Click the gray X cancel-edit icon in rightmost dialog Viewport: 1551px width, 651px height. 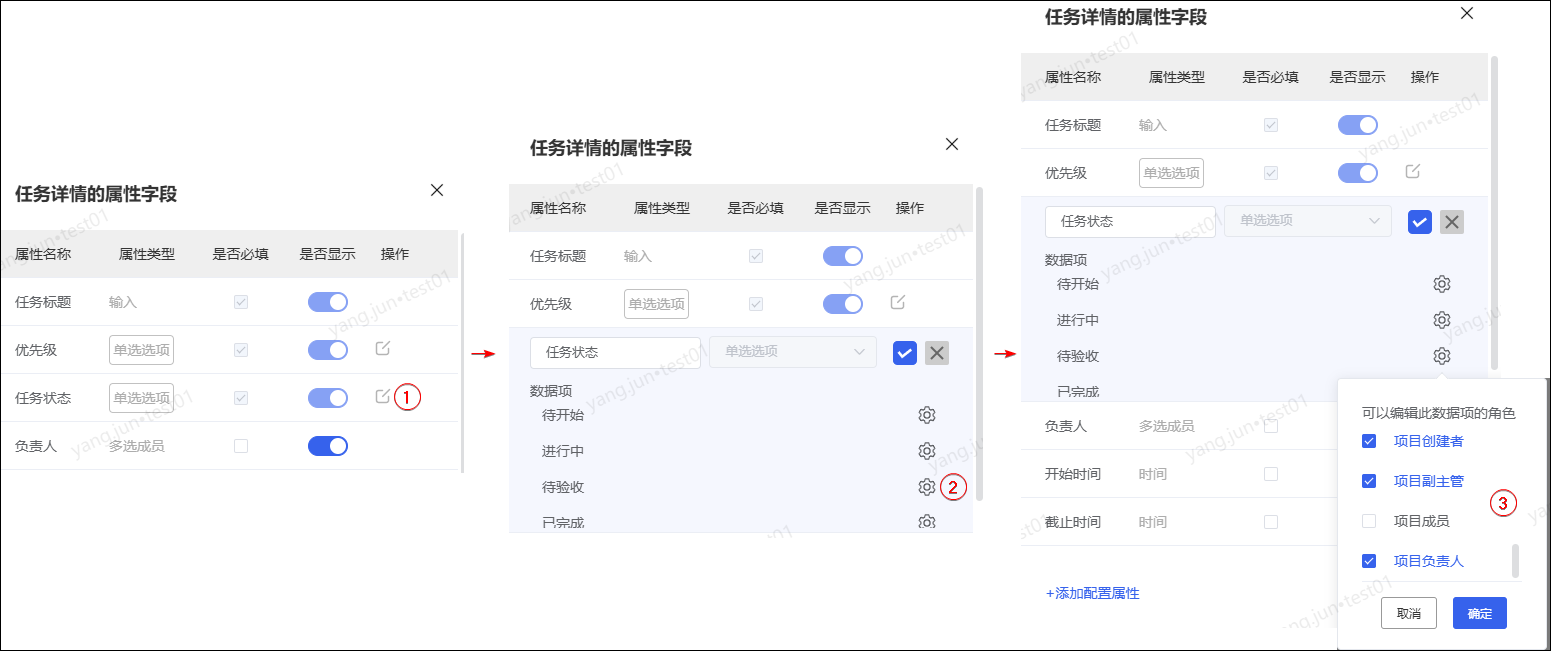coord(1451,222)
